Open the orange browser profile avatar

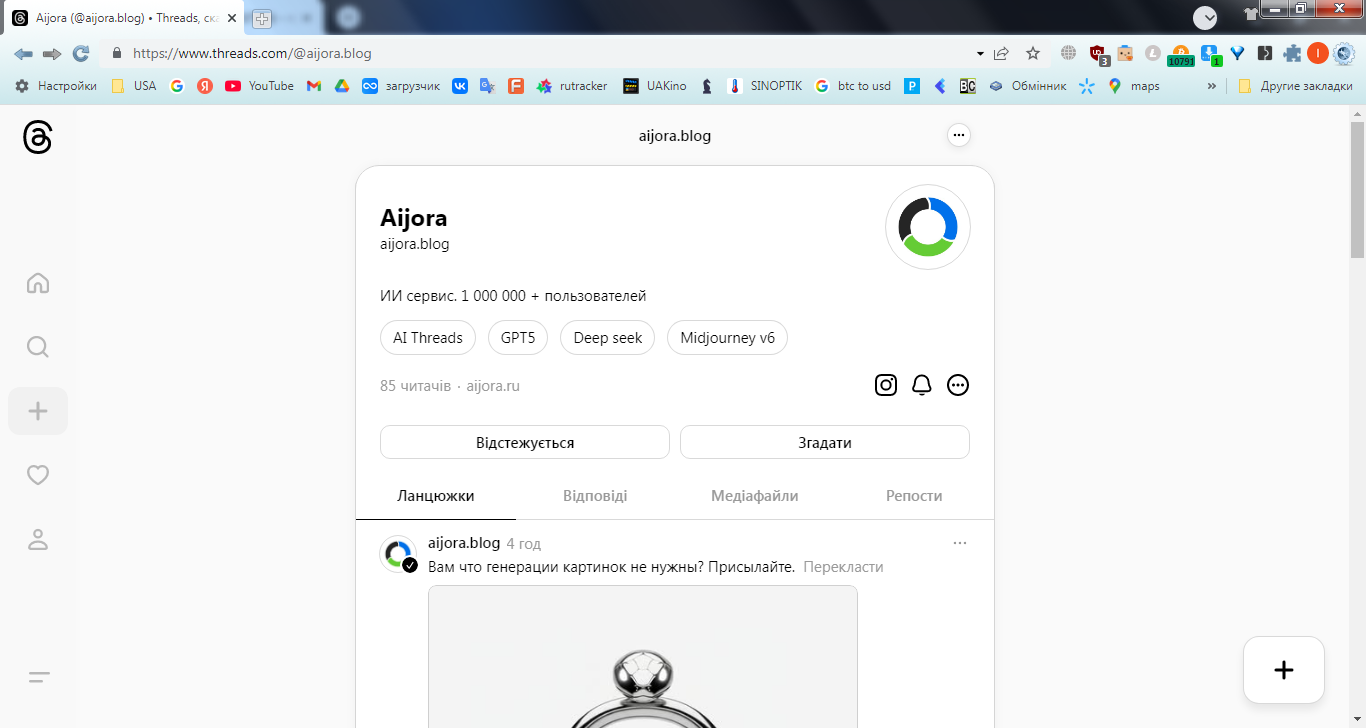pos(1318,53)
